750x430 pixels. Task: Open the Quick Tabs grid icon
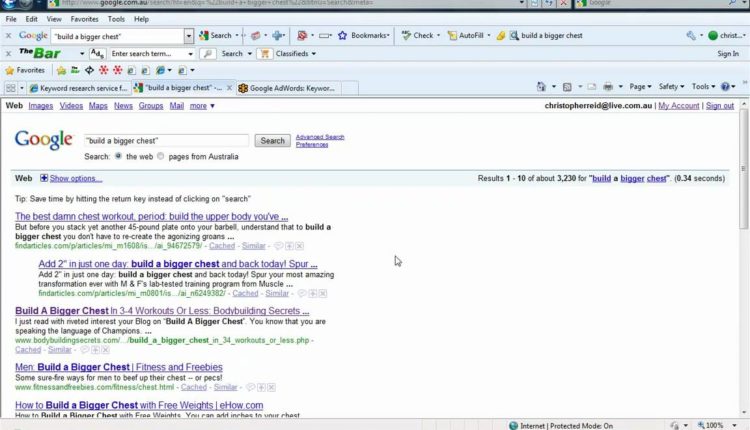click(x=11, y=88)
